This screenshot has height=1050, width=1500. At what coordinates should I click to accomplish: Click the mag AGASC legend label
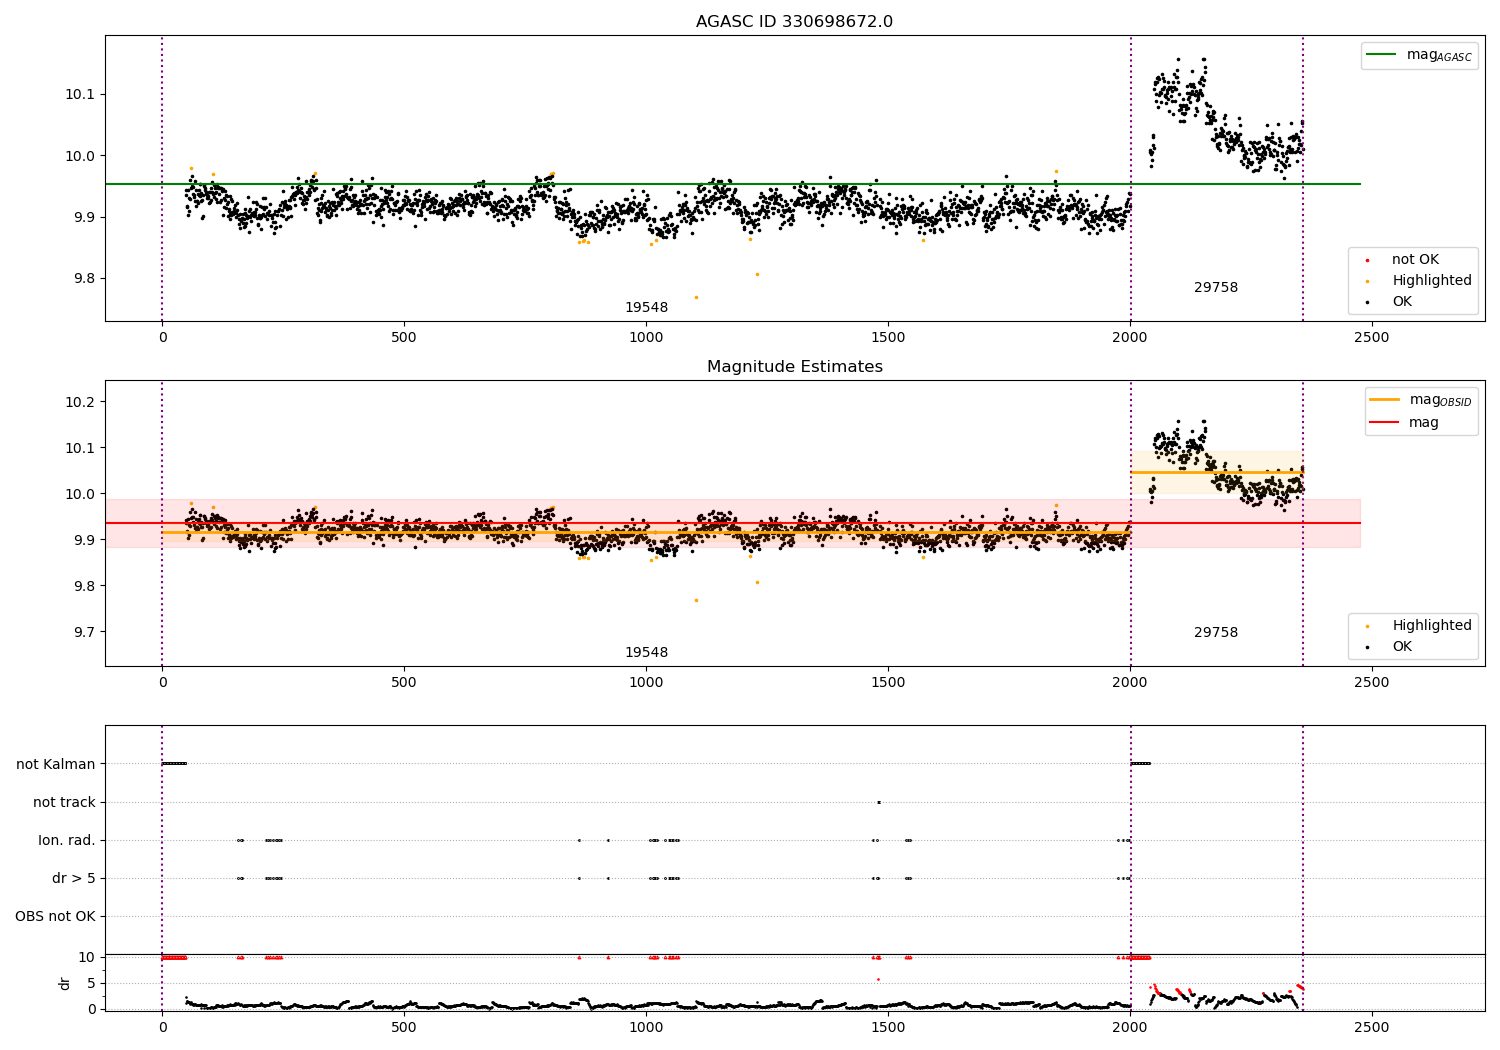(1439, 55)
